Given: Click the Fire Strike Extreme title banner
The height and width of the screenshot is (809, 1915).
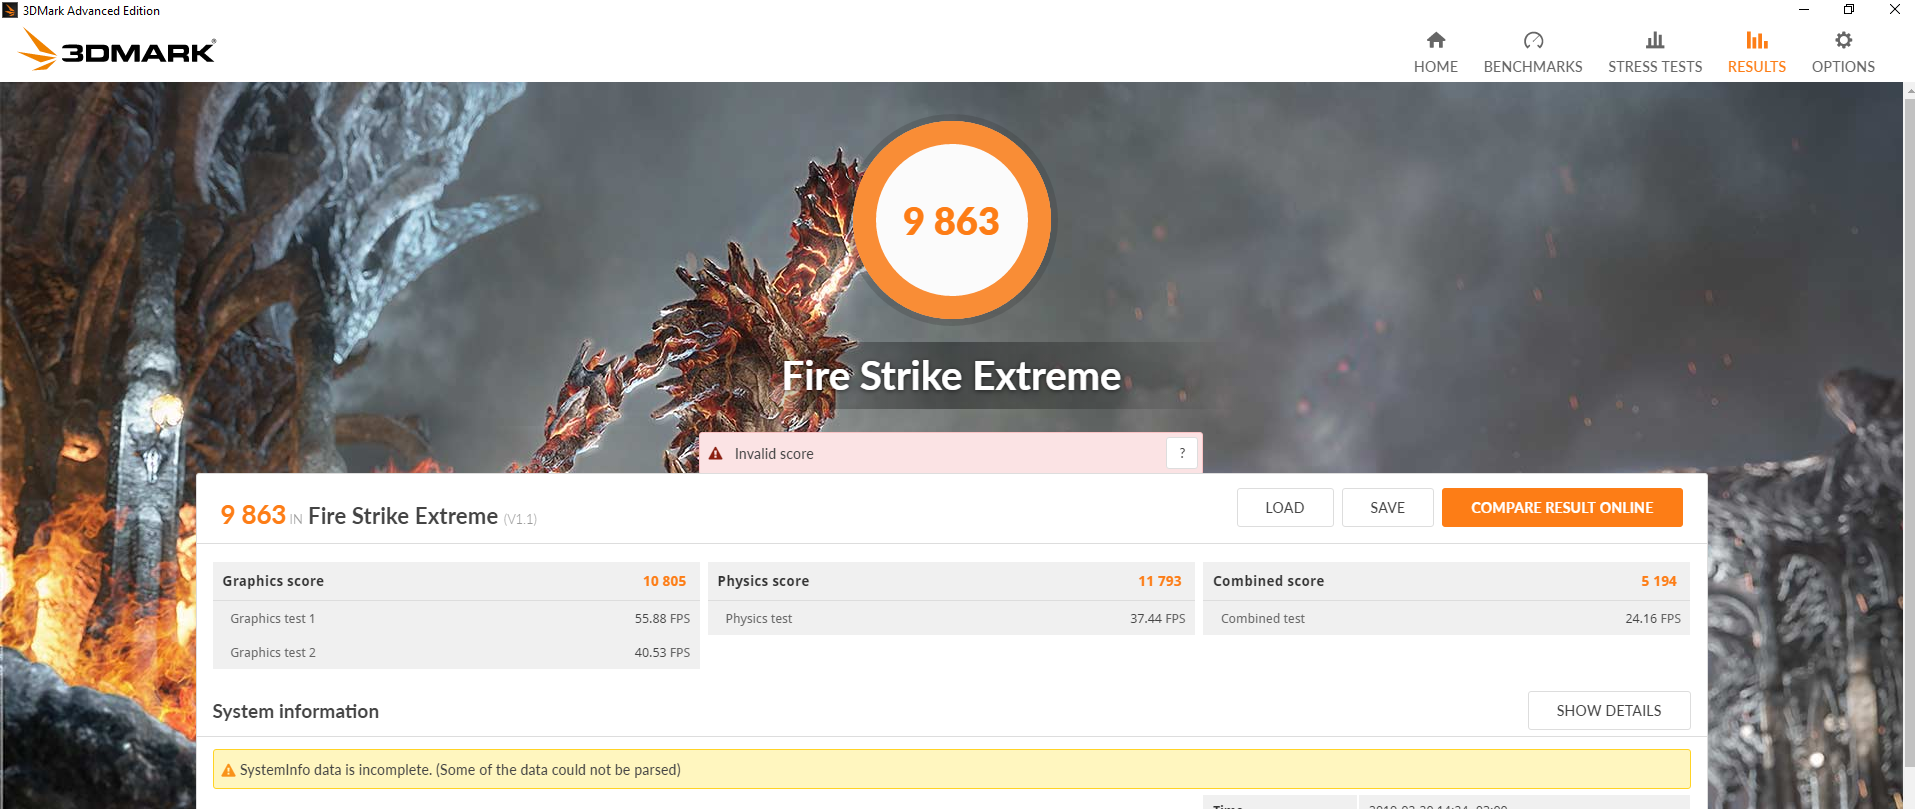Looking at the screenshot, I should [951, 376].
